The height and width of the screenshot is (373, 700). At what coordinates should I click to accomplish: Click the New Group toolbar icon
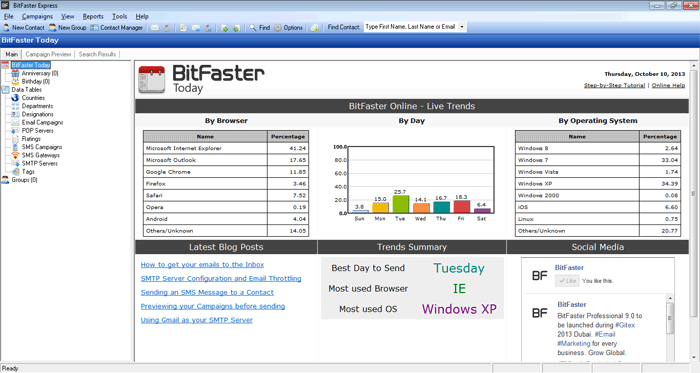click(x=53, y=28)
